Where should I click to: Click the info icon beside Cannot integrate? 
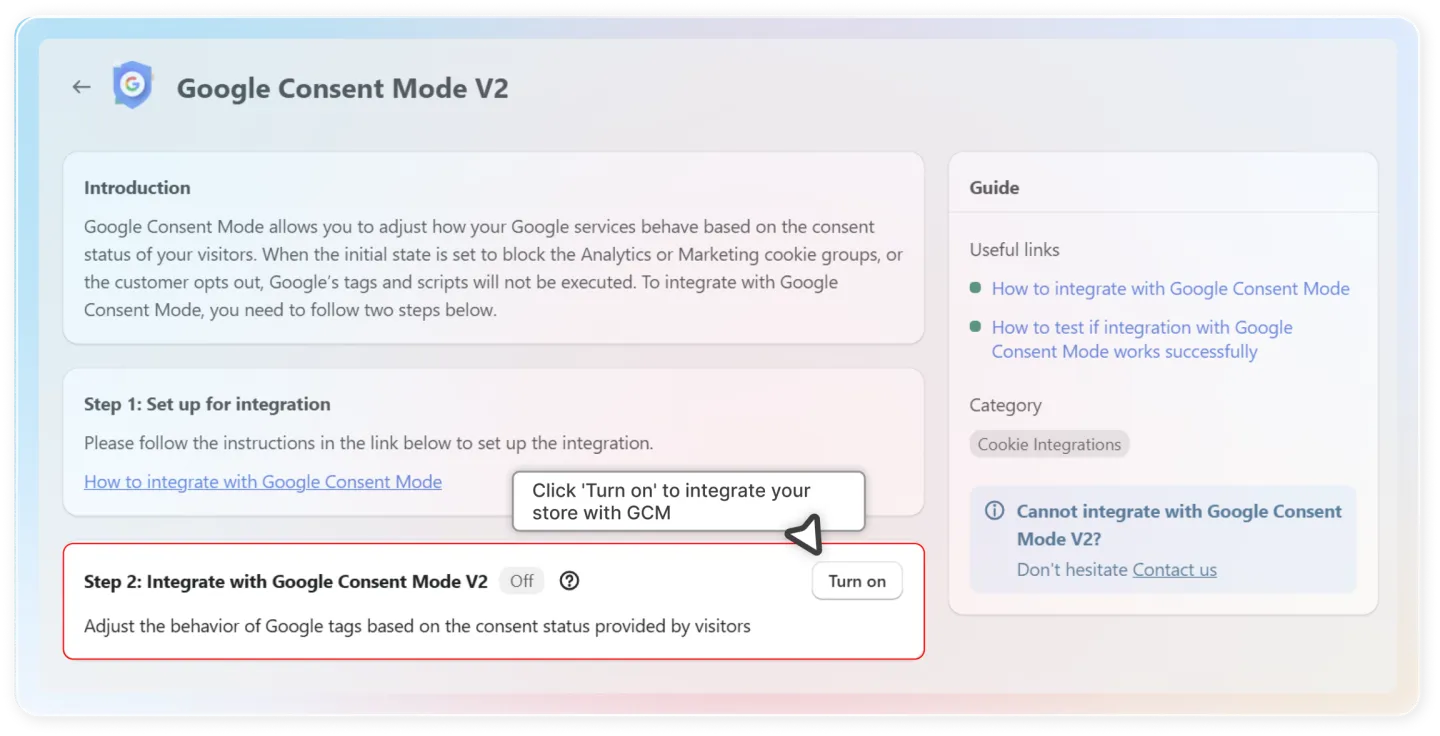[994, 511]
